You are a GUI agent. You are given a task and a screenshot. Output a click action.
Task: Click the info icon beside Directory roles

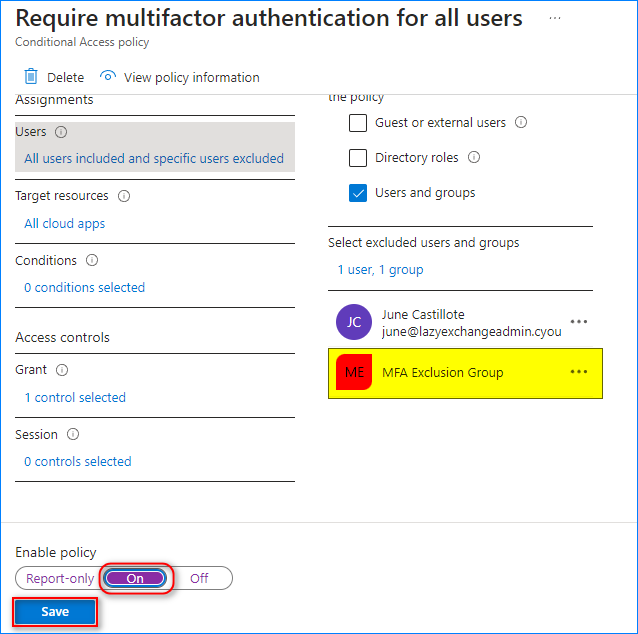(474, 157)
